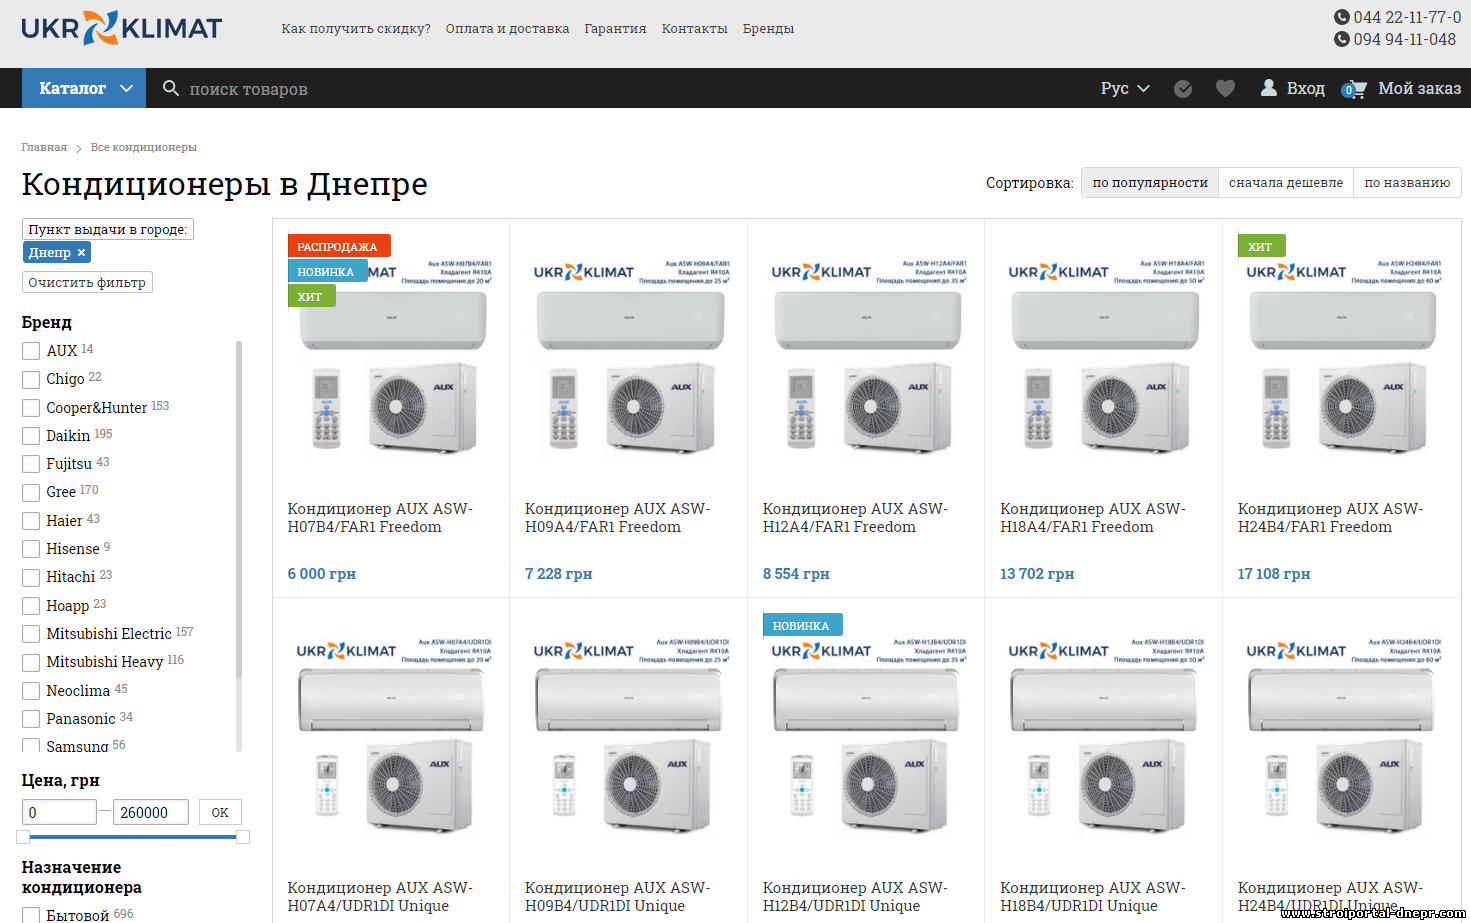The image size is (1471, 923).
Task: Check the AUX brand filter
Action: tap(31, 351)
